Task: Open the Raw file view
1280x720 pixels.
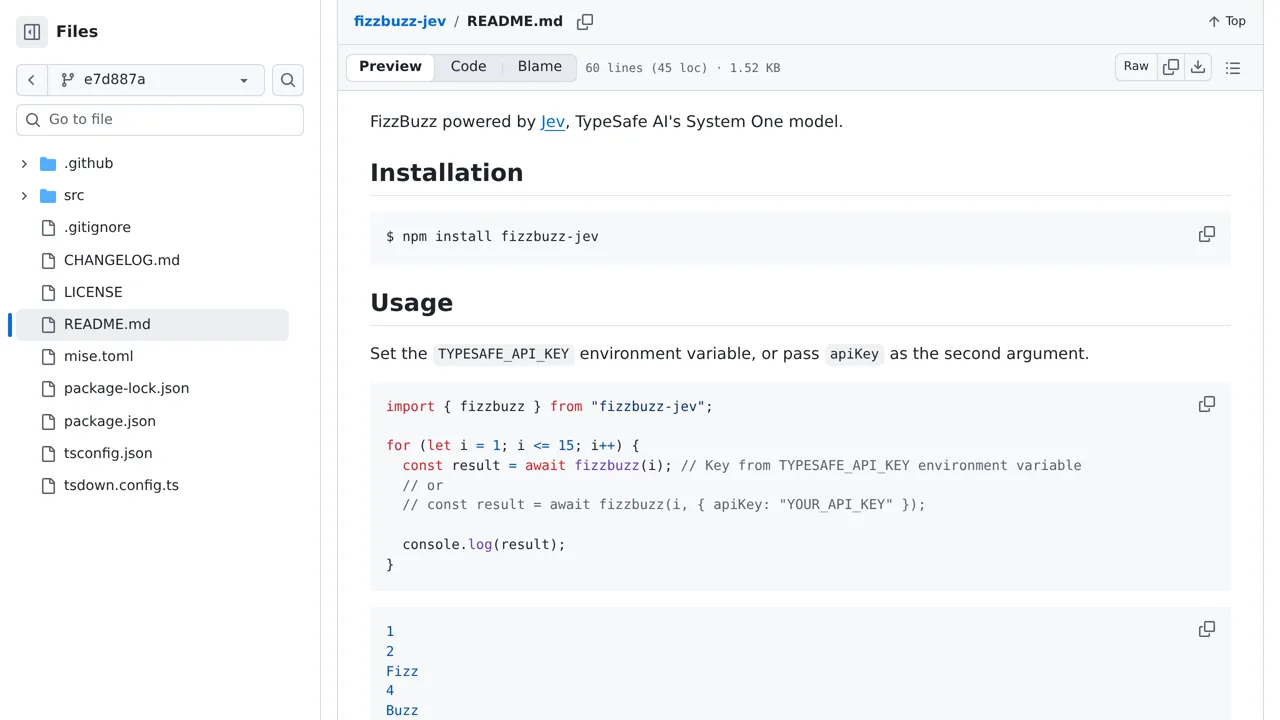Action: [x=1136, y=67]
